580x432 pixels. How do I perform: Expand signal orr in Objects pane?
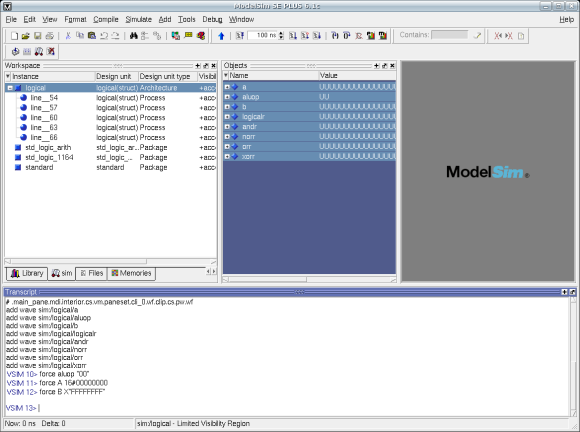click(227, 147)
